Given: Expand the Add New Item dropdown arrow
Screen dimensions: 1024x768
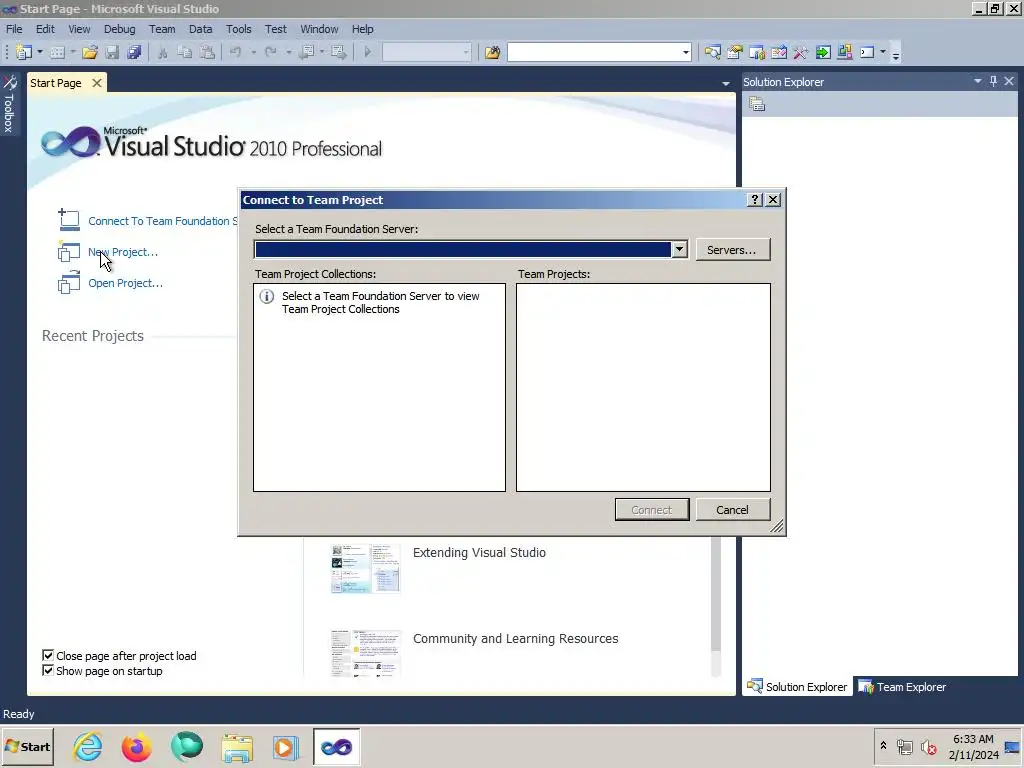Looking at the screenshot, I should [x=72, y=52].
